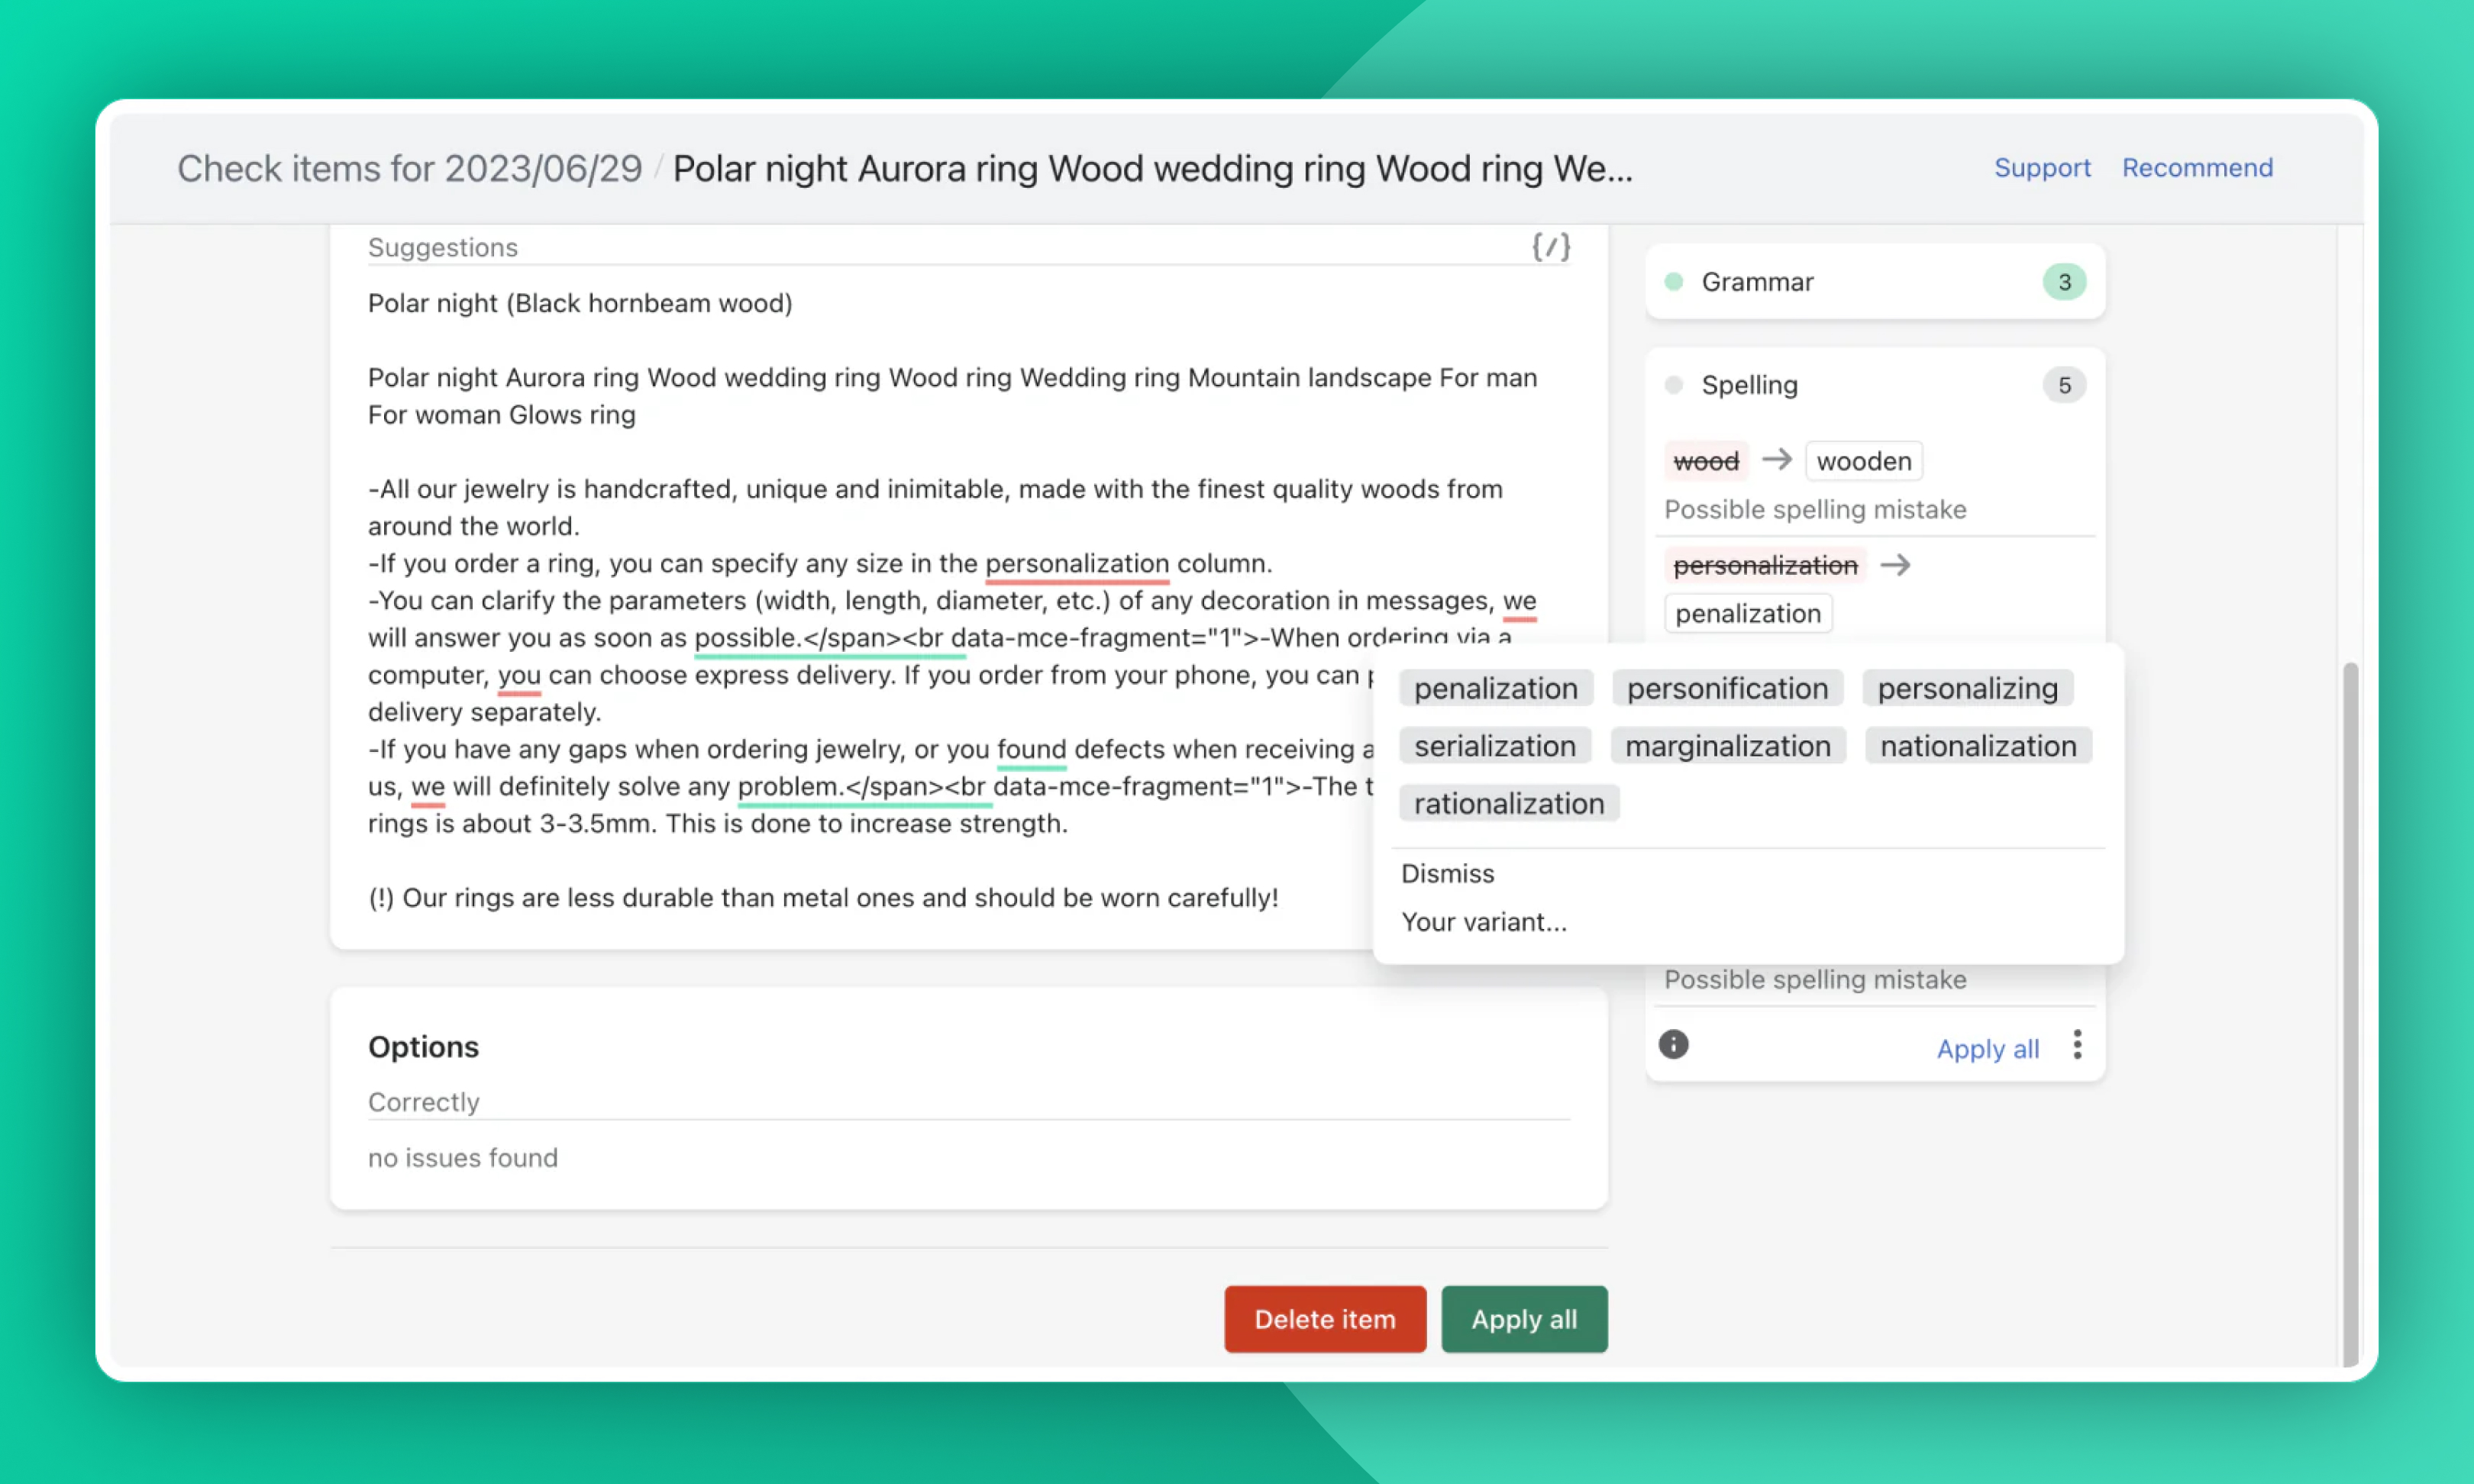Choose the Your variant option

click(x=1484, y=921)
